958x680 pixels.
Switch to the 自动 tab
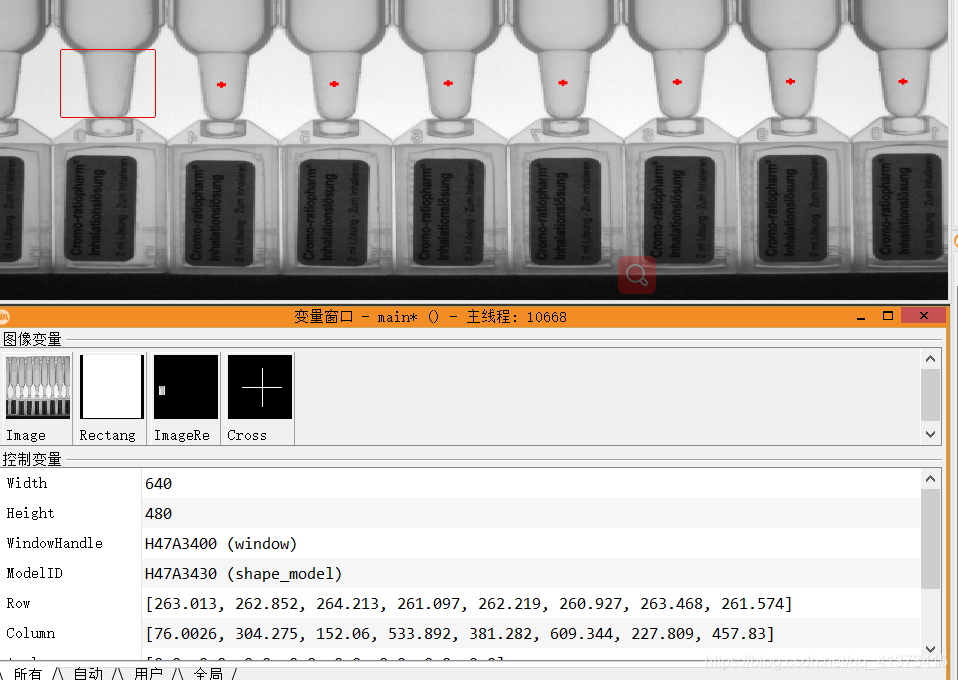click(x=88, y=673)
